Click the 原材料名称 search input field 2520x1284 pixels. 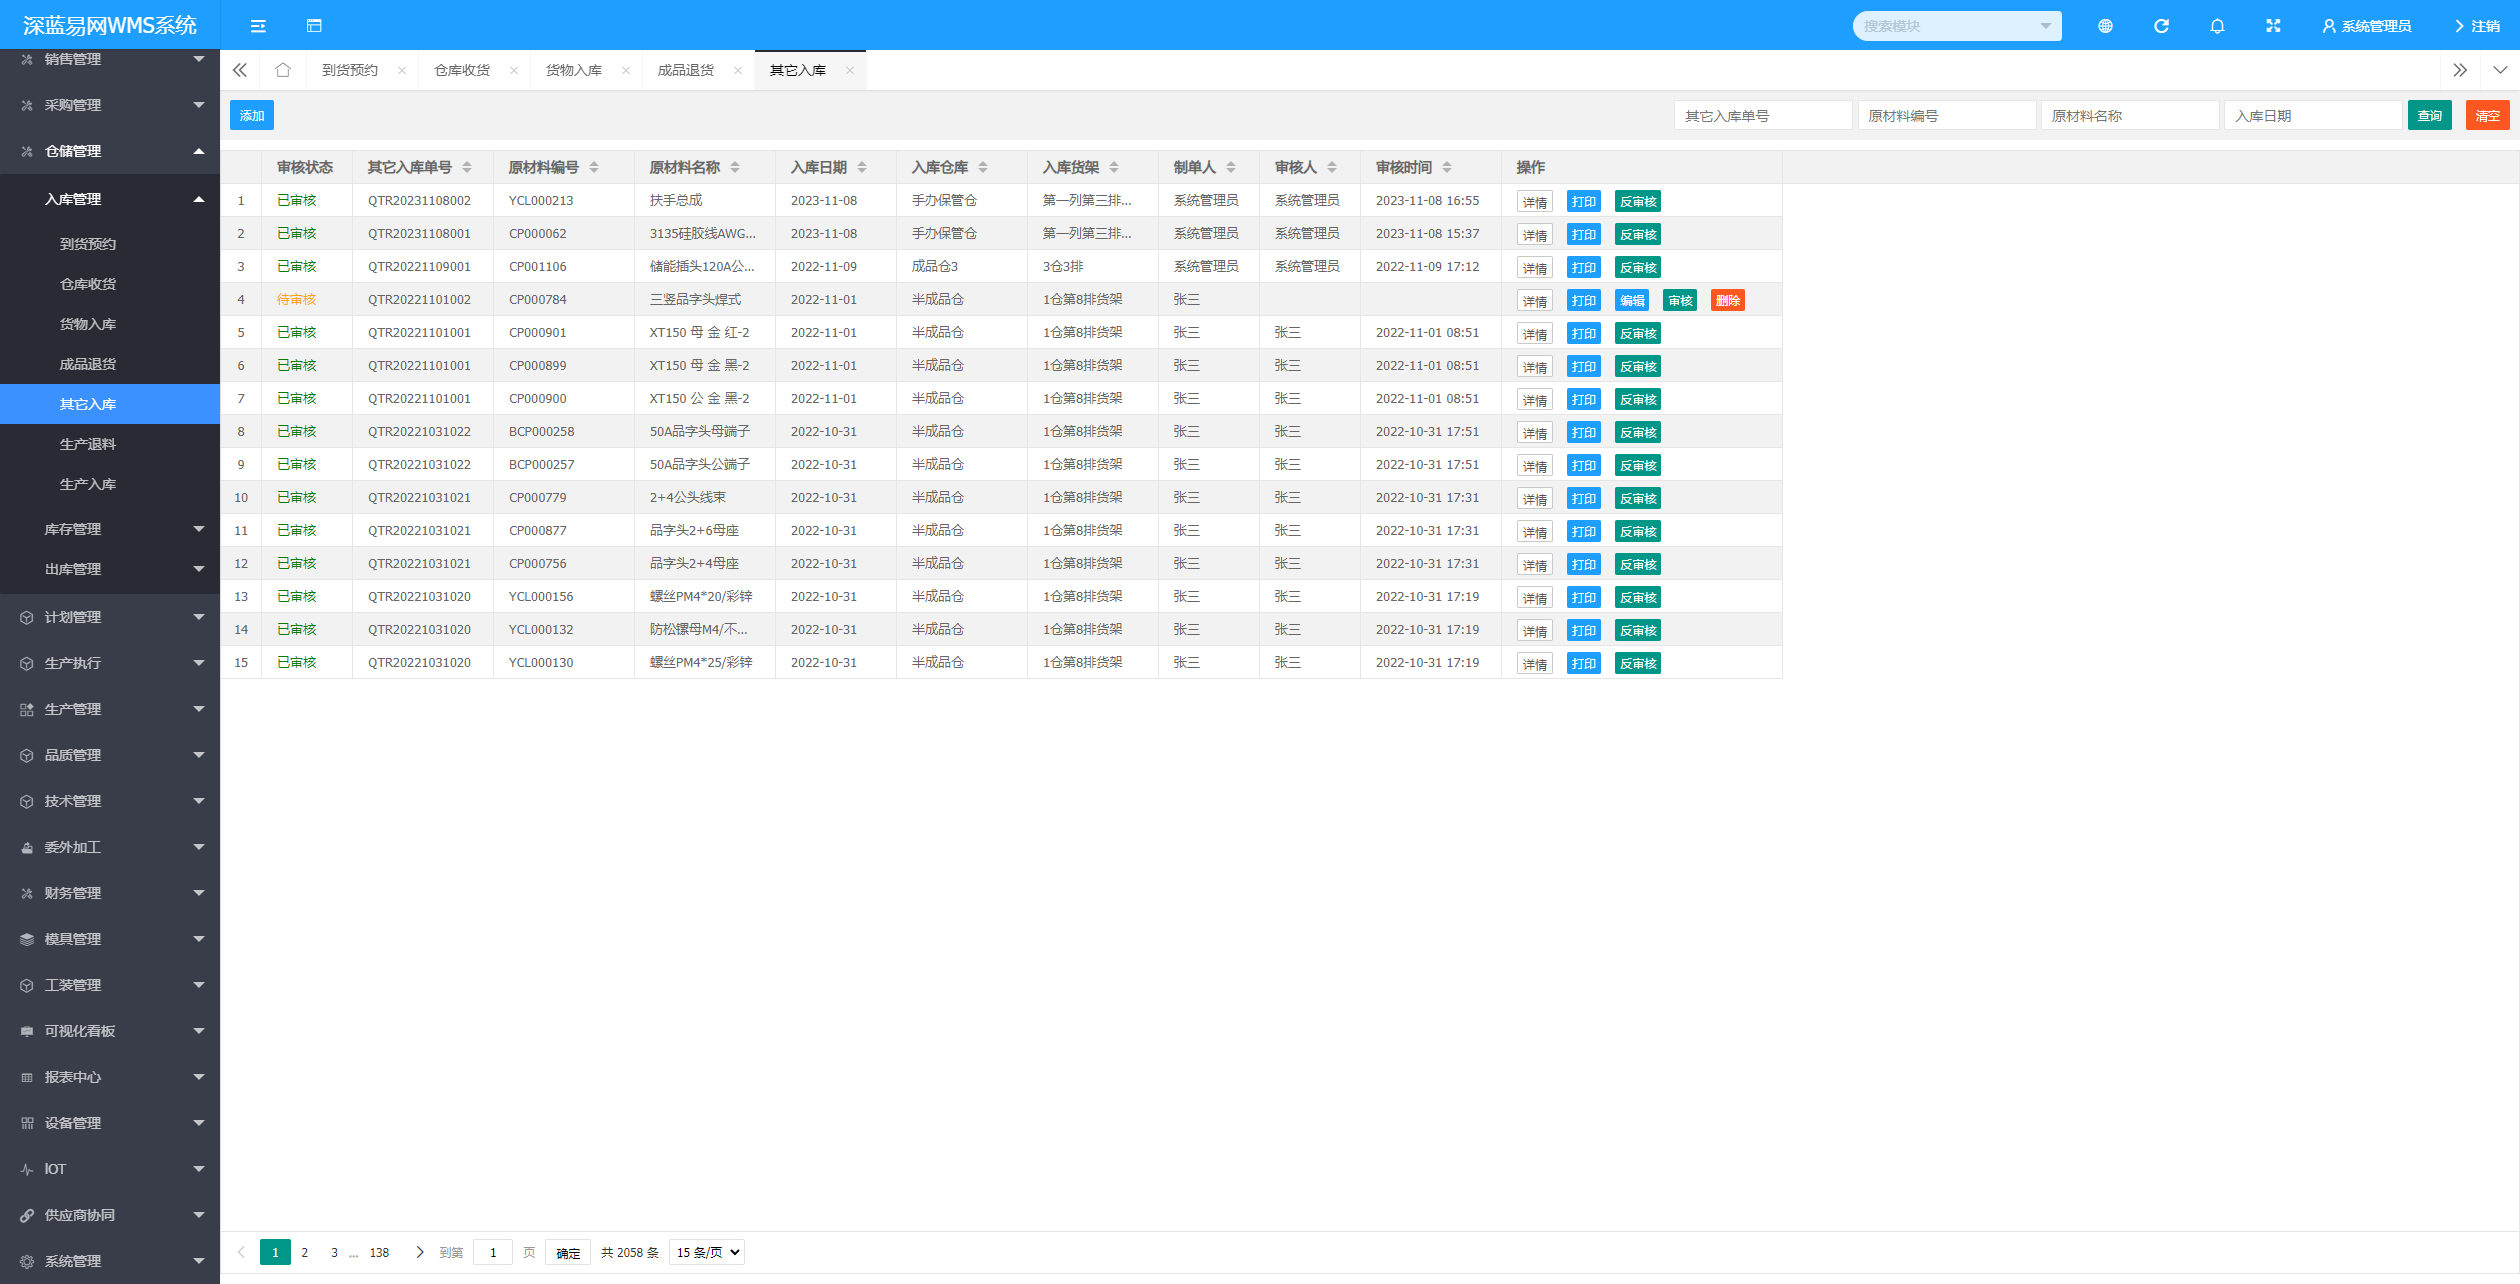(x=2129, y=116)
